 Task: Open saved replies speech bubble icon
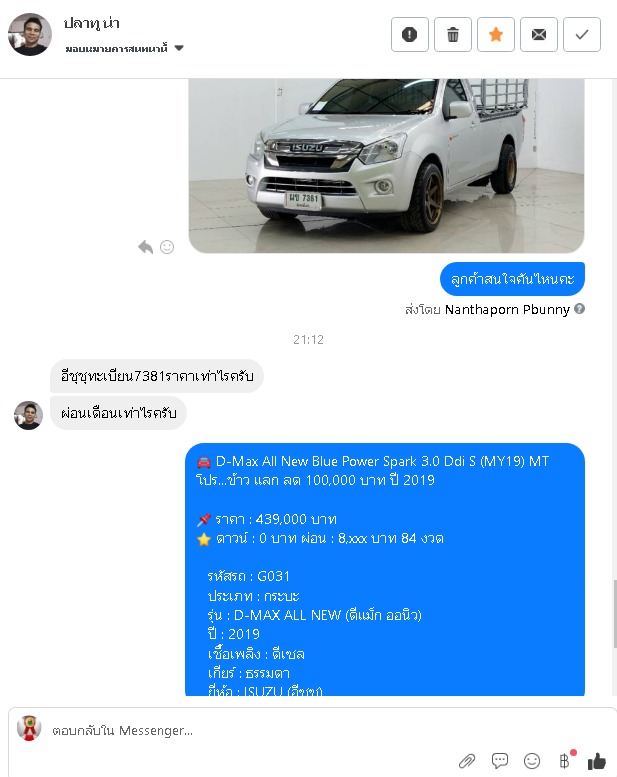(500, 760)
